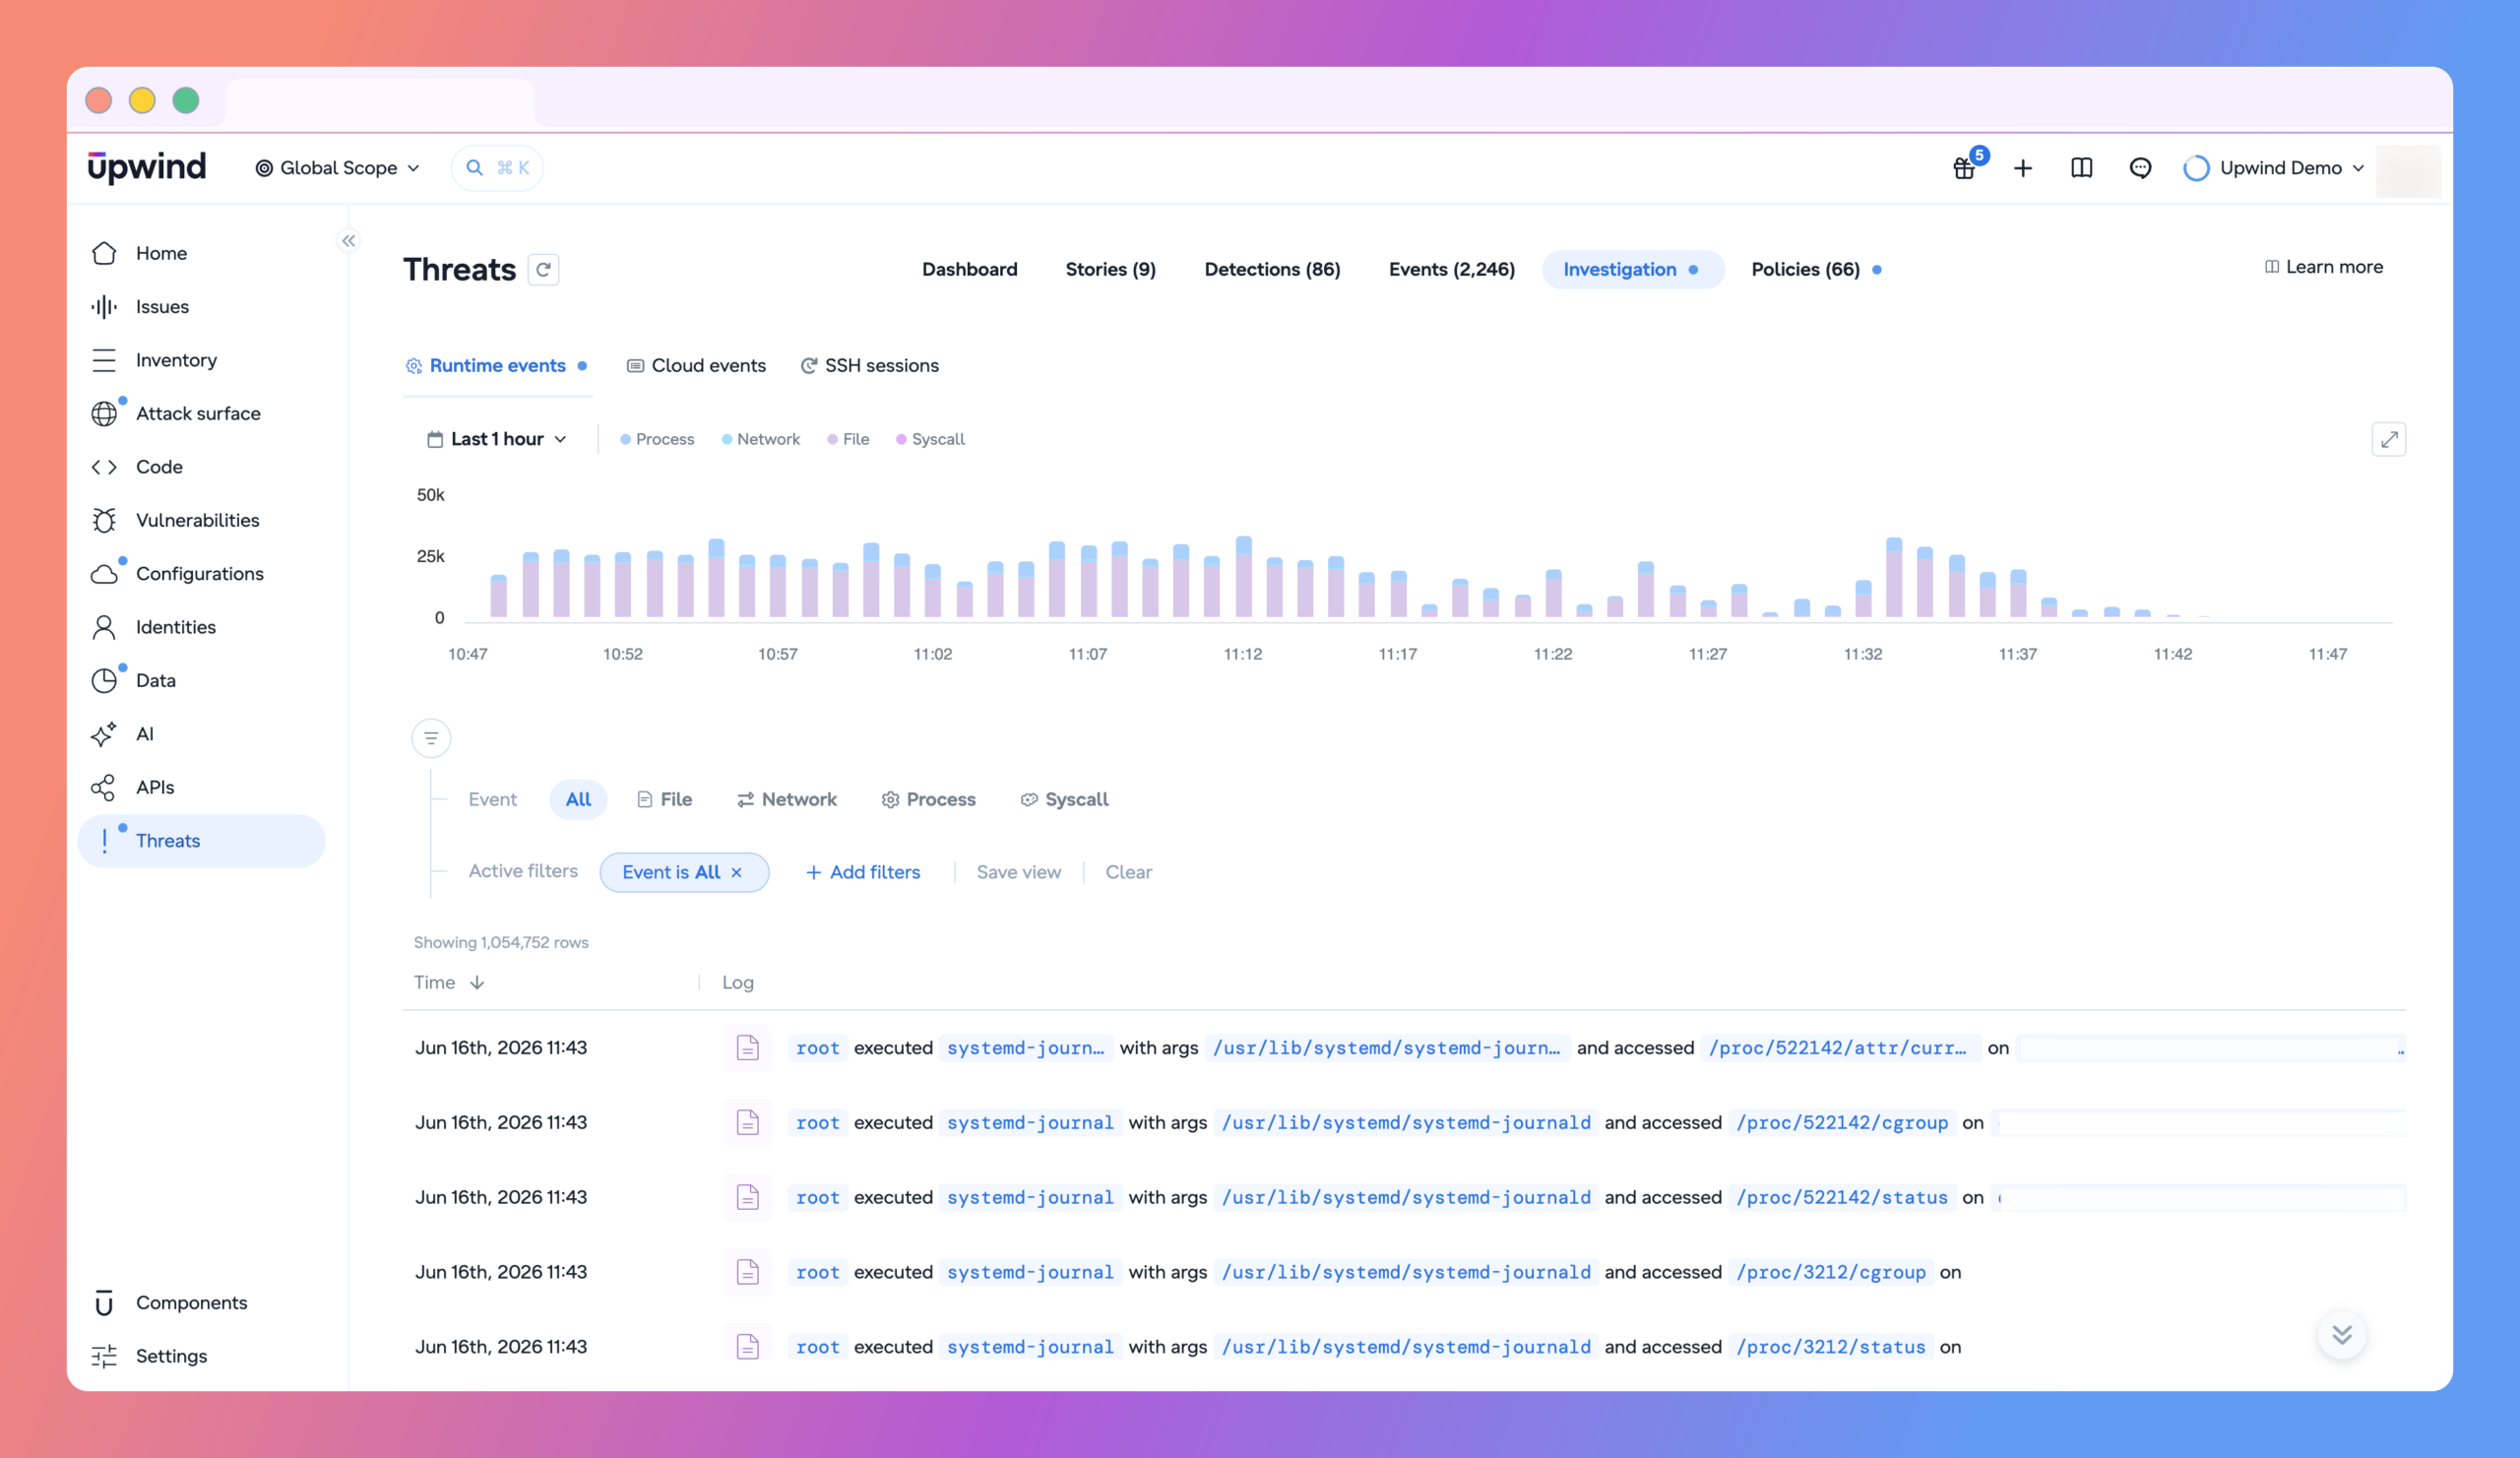Toggle Network series in chart legend
The width and height of the screenshot is (2520, 1458).
761,439
